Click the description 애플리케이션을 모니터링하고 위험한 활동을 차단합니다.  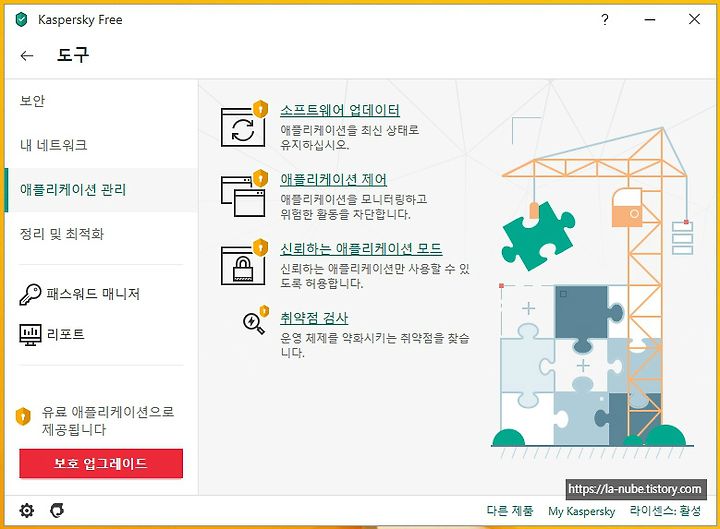[x=354, y=207]
